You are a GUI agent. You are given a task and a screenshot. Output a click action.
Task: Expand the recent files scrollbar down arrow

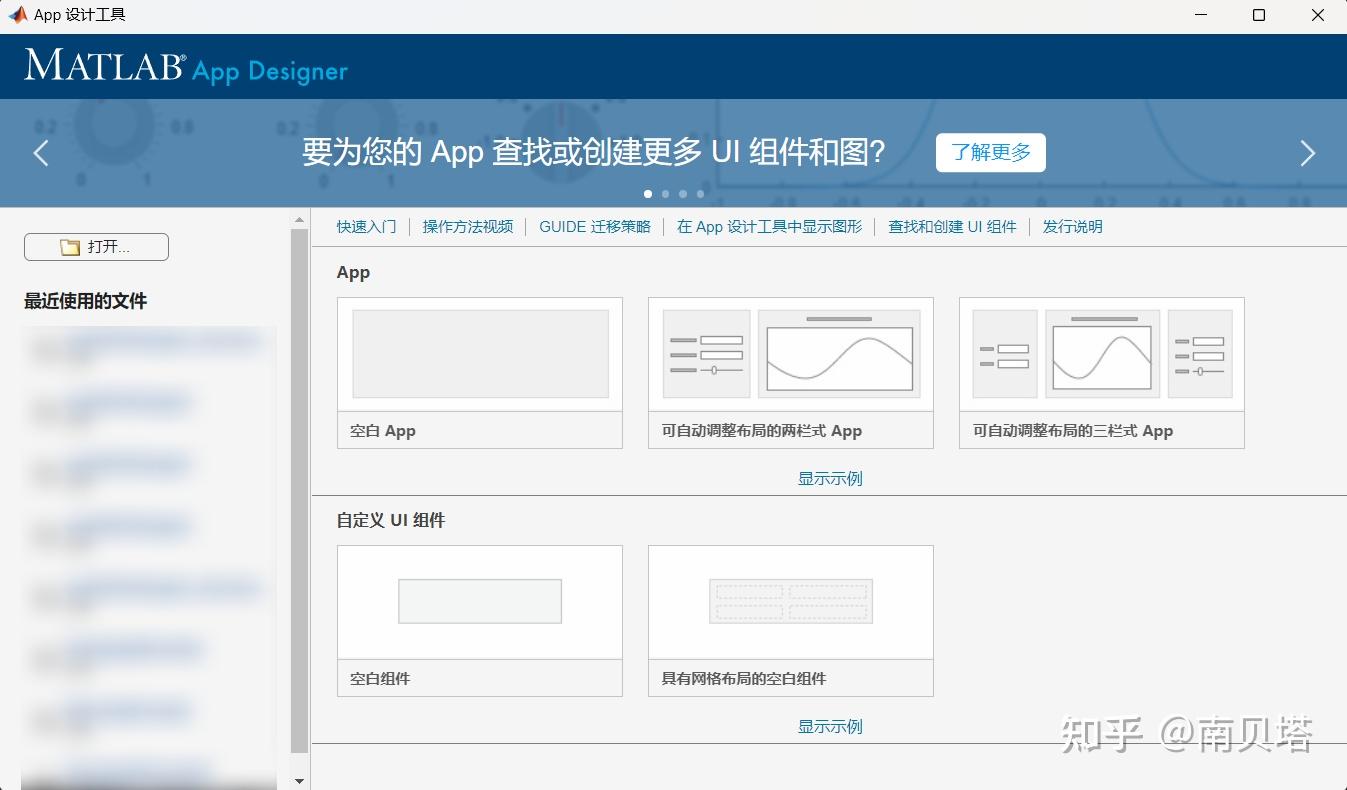(x=298, y=779)
